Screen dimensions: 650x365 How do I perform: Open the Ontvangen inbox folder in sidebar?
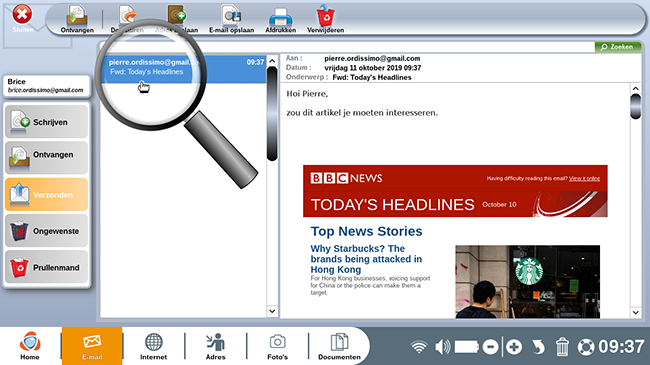click(46, 158)
